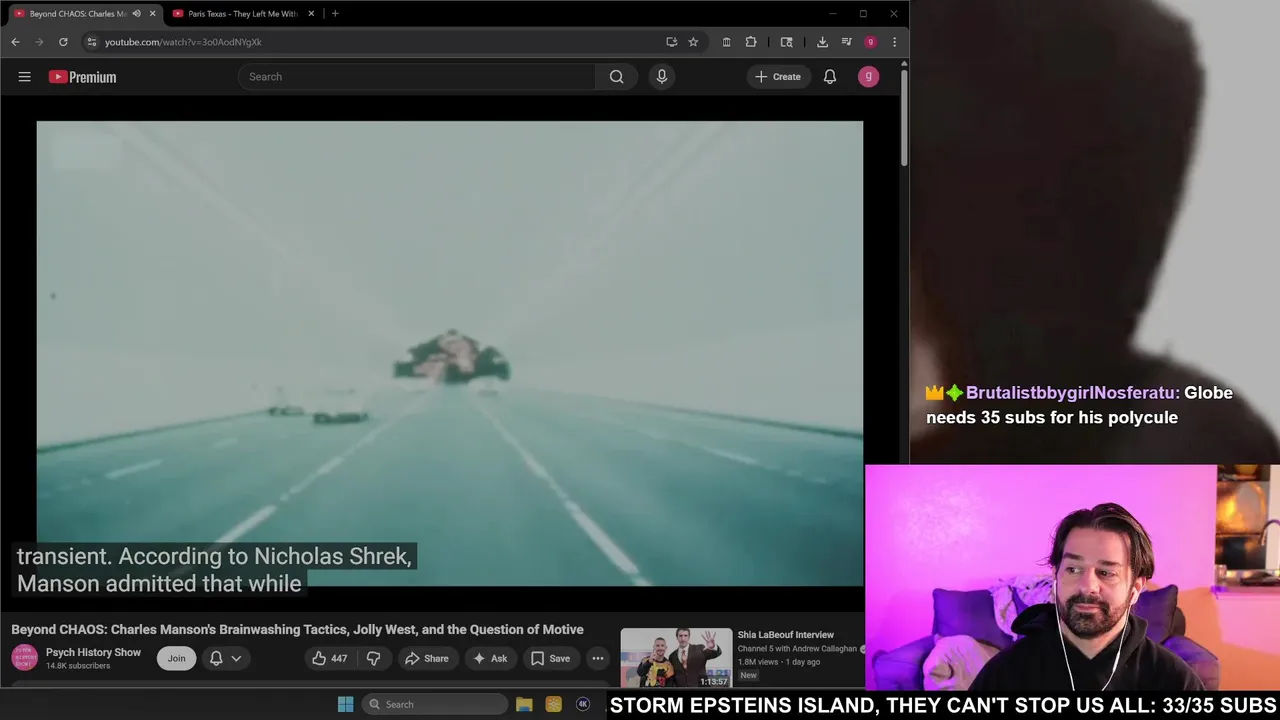Viewport: 1280px width, 720px height.
Task: Expand notification preference bell dropdown
Action: point(224,658)
